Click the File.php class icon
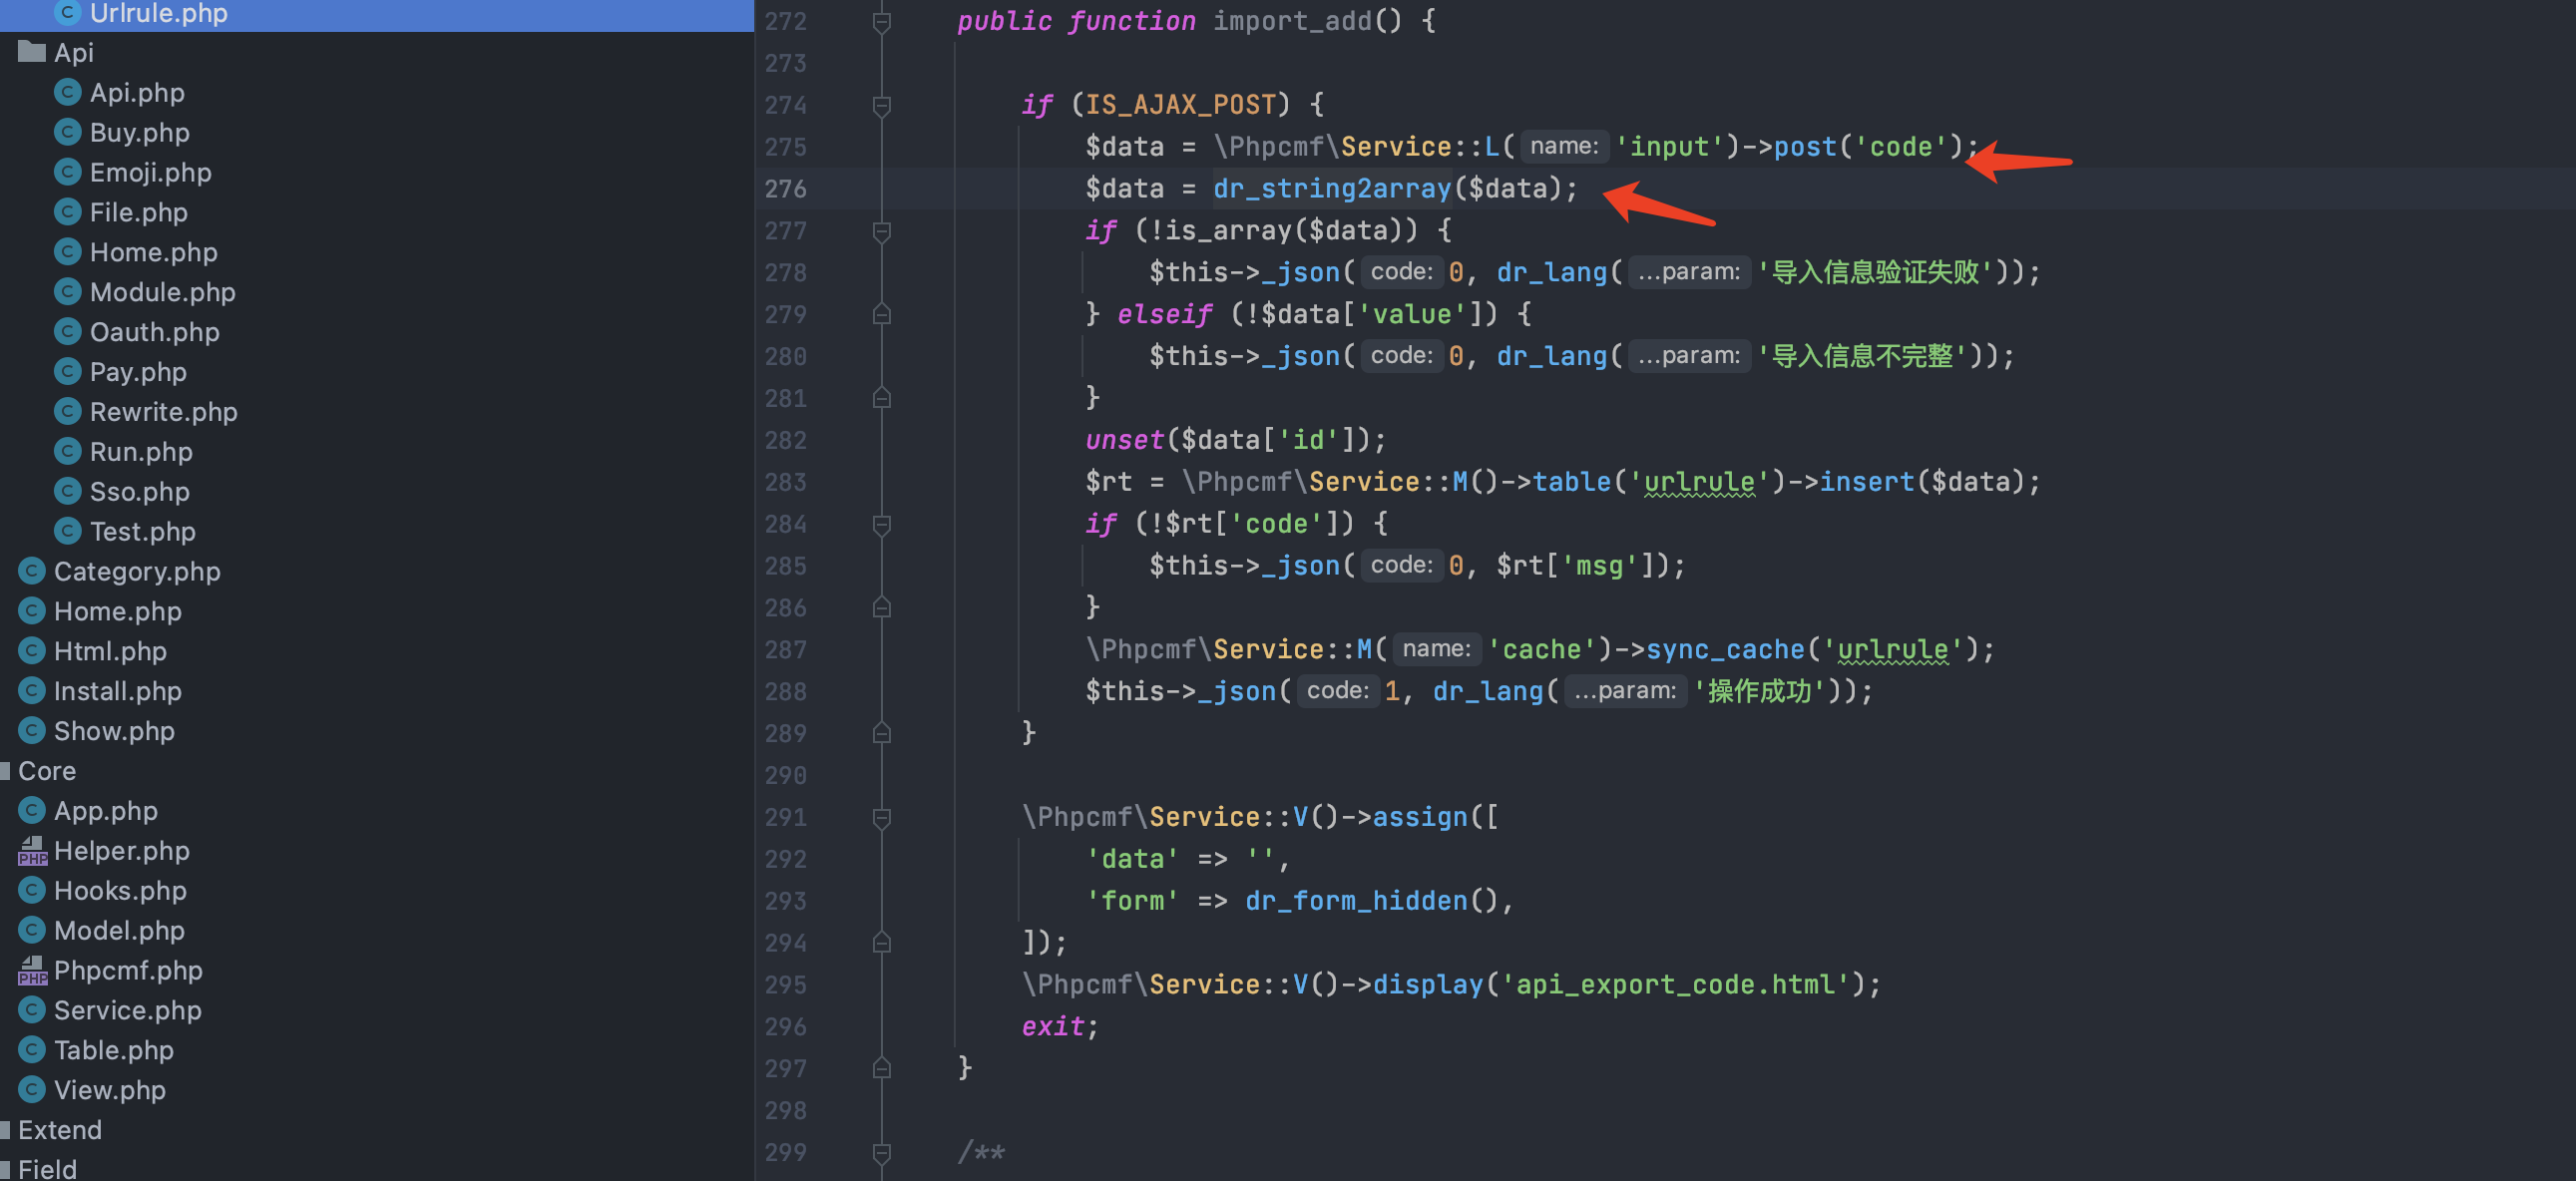2576x1181 pixels. click(x=67, y=212)
